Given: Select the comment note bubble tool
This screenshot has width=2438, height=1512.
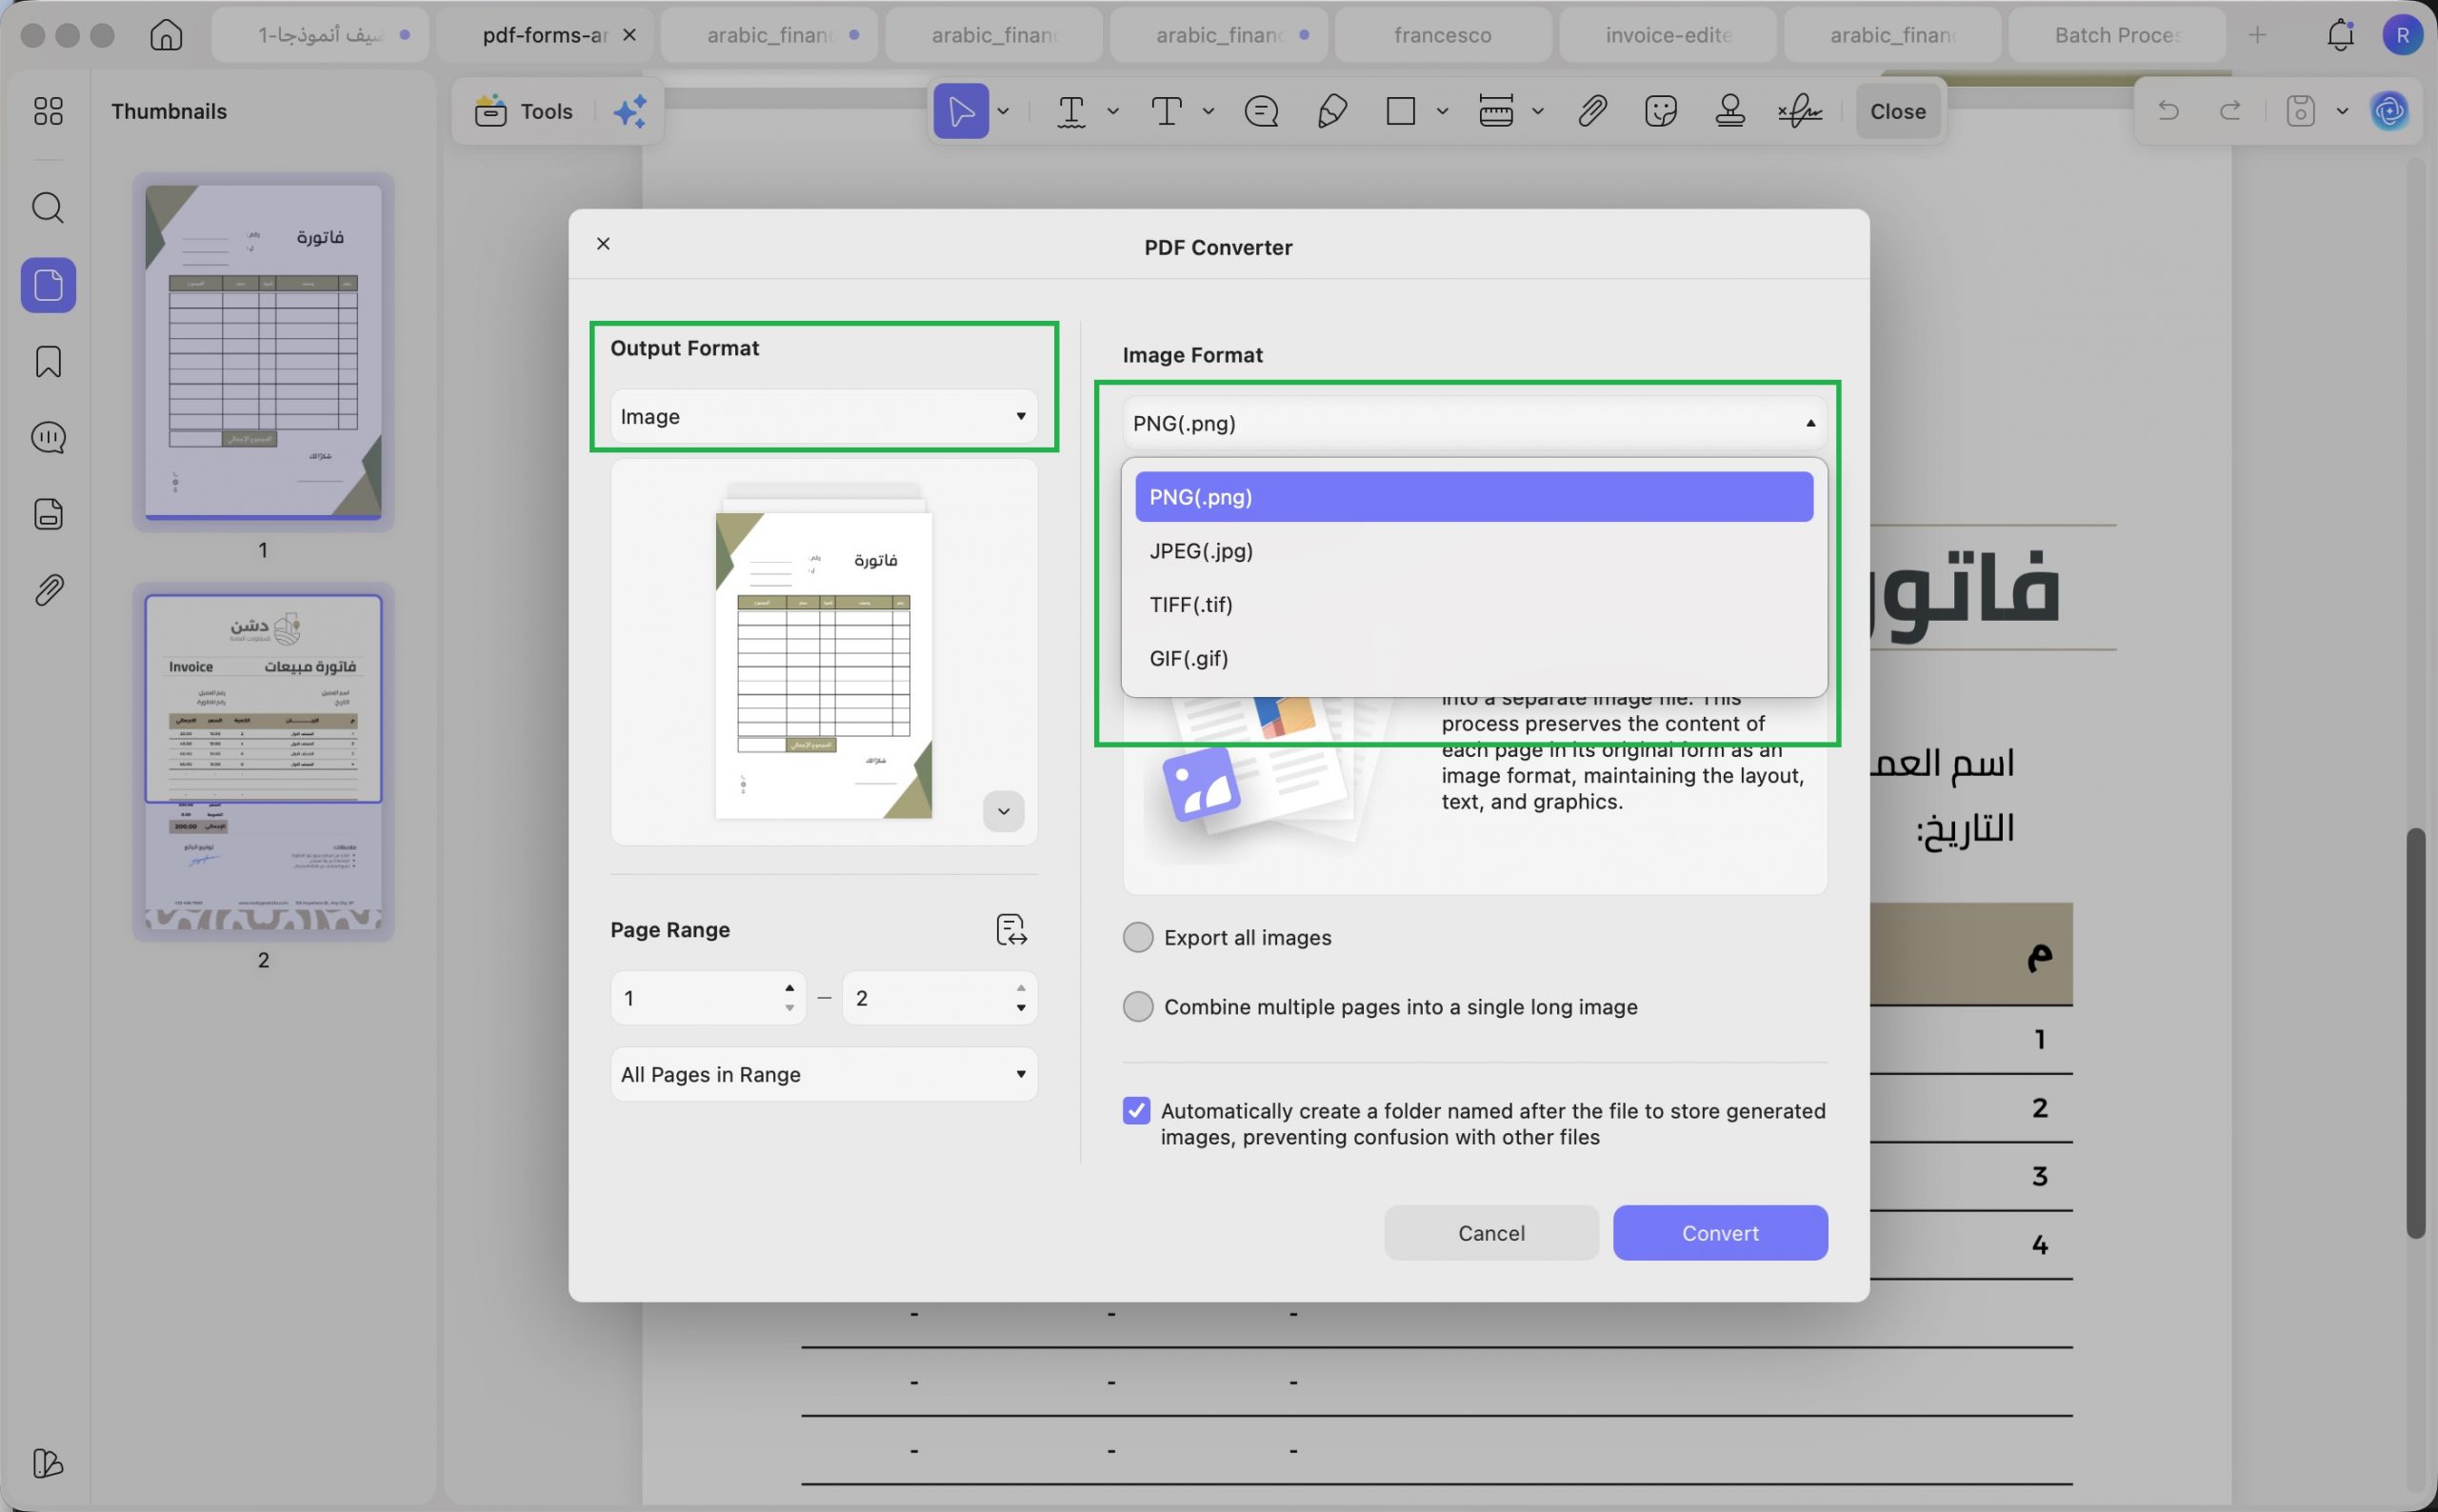Looking at the screenshot, I should coord(1261,111).
